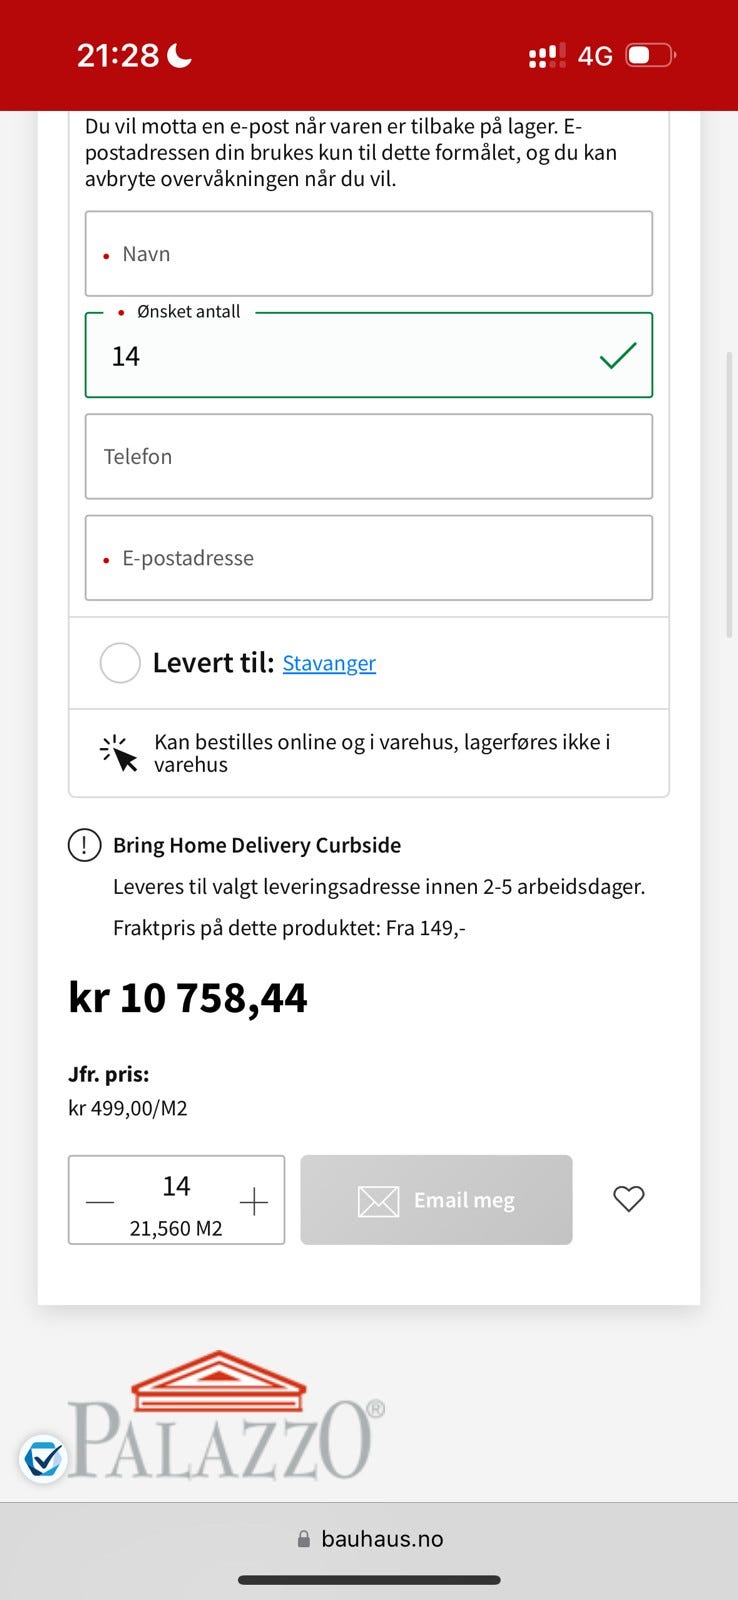Viewport: 738px width, 1600px height.
Task: Tap the click-cursor online order icon
Action: (x=118, y=754)
